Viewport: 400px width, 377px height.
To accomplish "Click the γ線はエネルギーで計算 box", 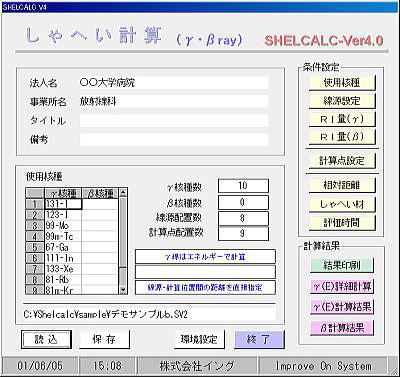I will tap(205, 257).
